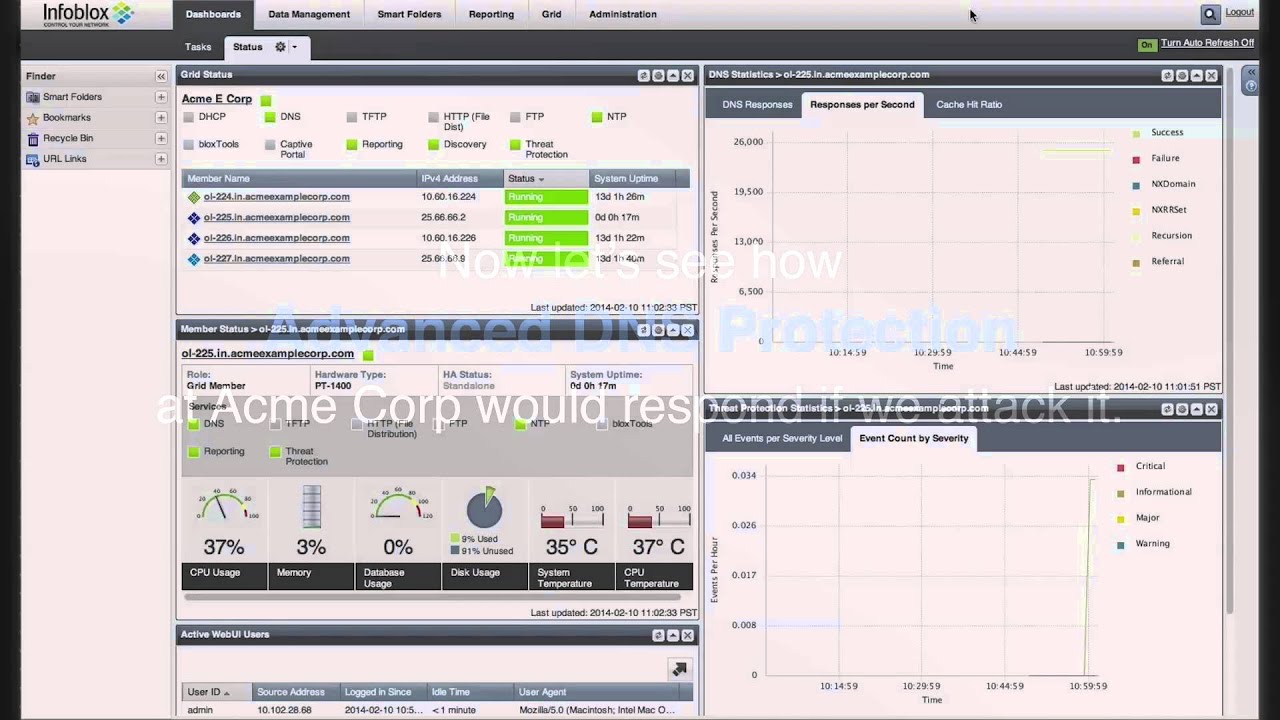
Task: Refresh the Active WebUI Users panel
Action: tap(658, 635)
